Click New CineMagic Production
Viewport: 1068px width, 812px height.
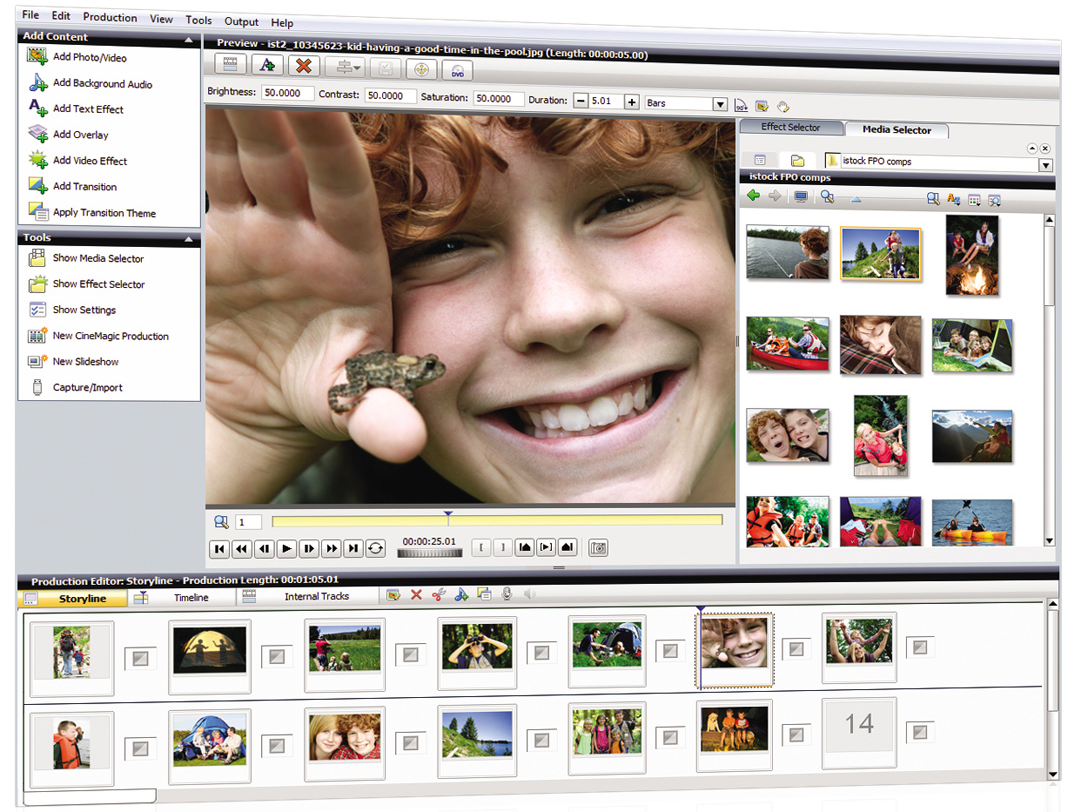110,336
